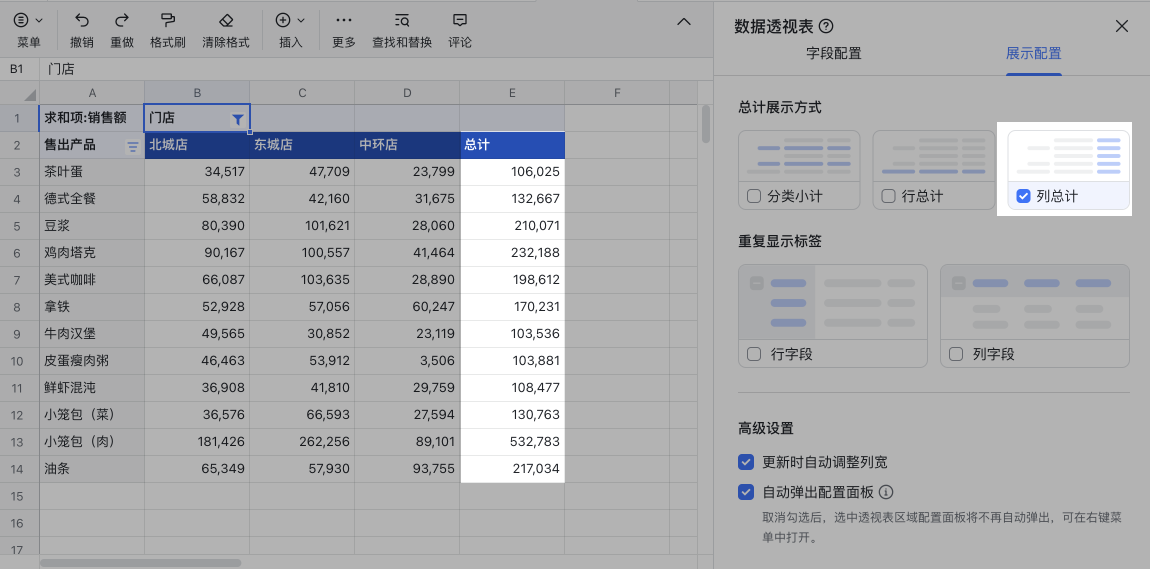Click the Undo (撤销) icon
Screen dimensions: 1150x569
click(x=82, y=20)
